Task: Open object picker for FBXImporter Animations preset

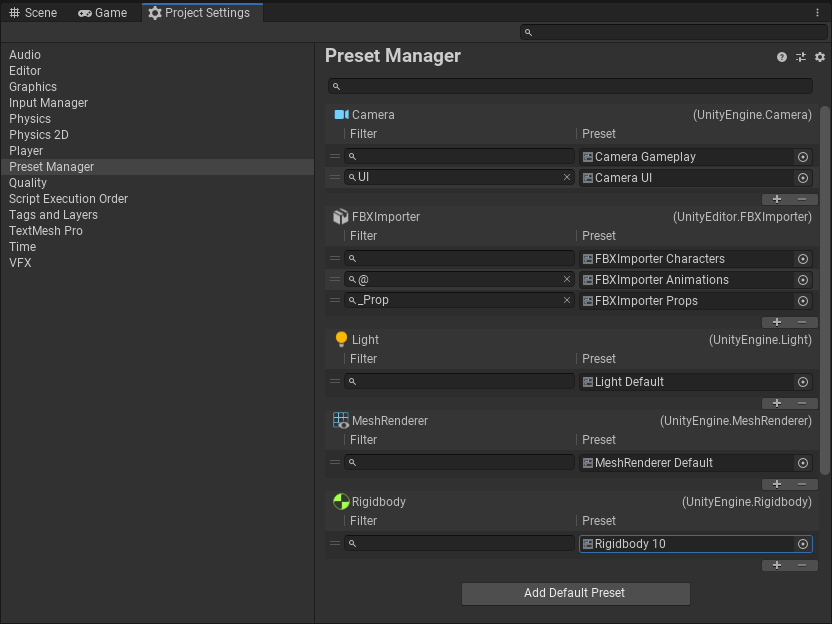Action: 803,280
